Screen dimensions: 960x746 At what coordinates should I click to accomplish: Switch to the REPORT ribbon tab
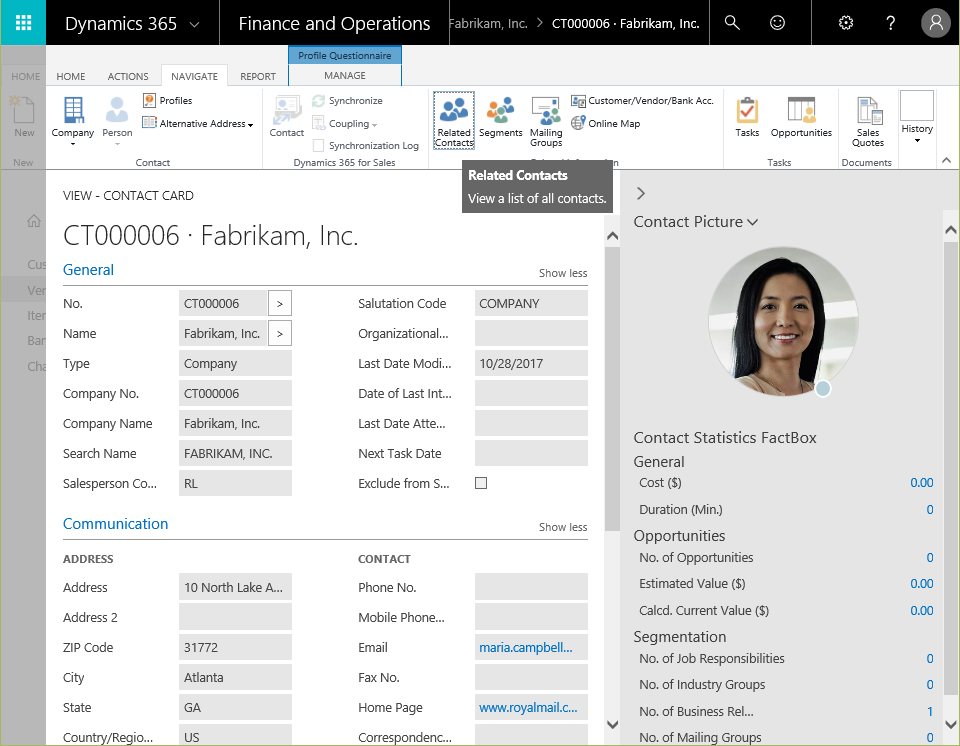coord(258,76)
